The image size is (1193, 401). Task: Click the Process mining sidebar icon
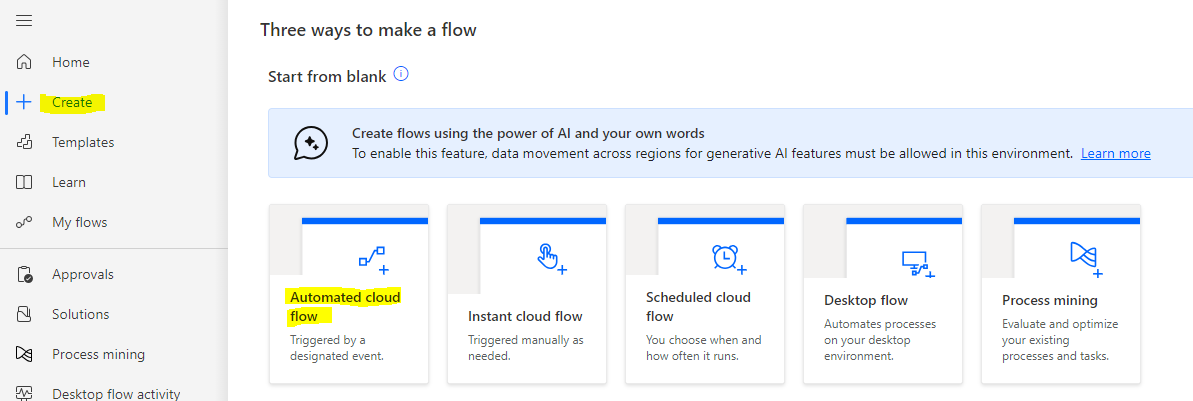point(24,355)
